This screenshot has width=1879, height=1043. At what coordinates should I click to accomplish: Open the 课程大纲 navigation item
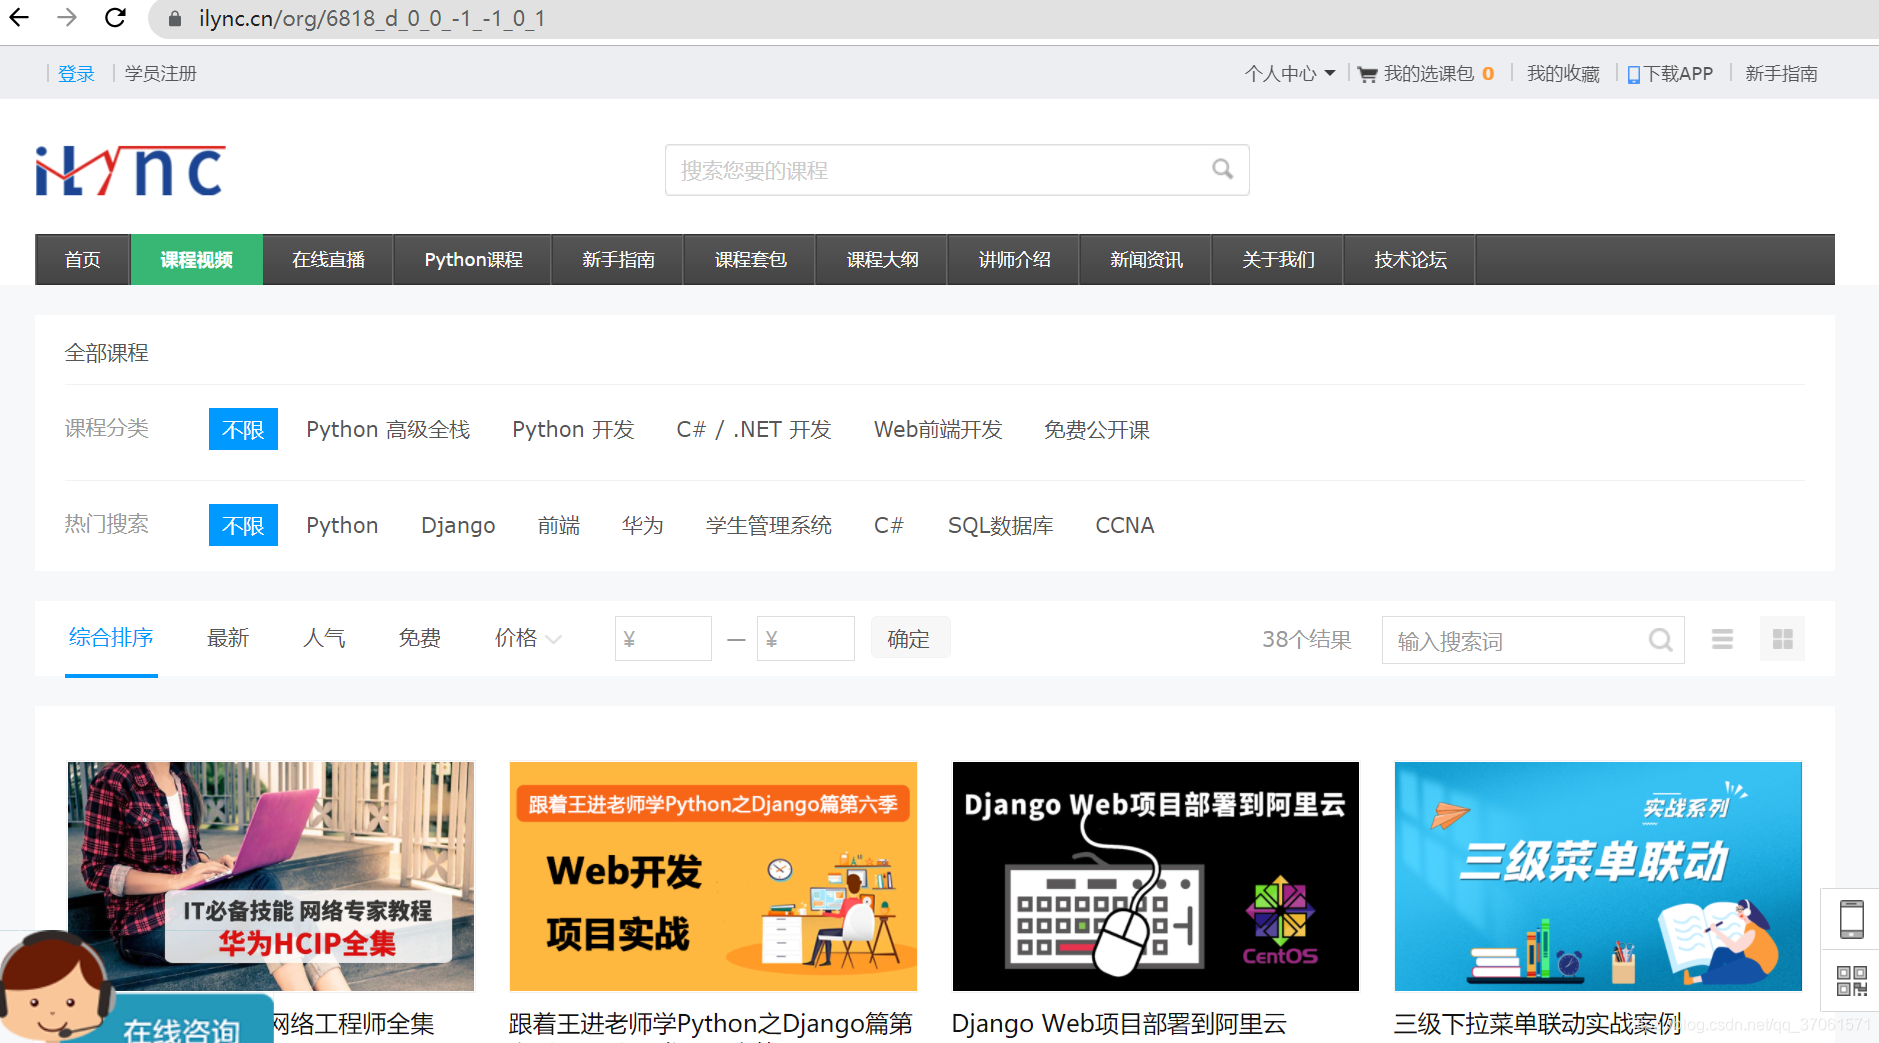882,260
